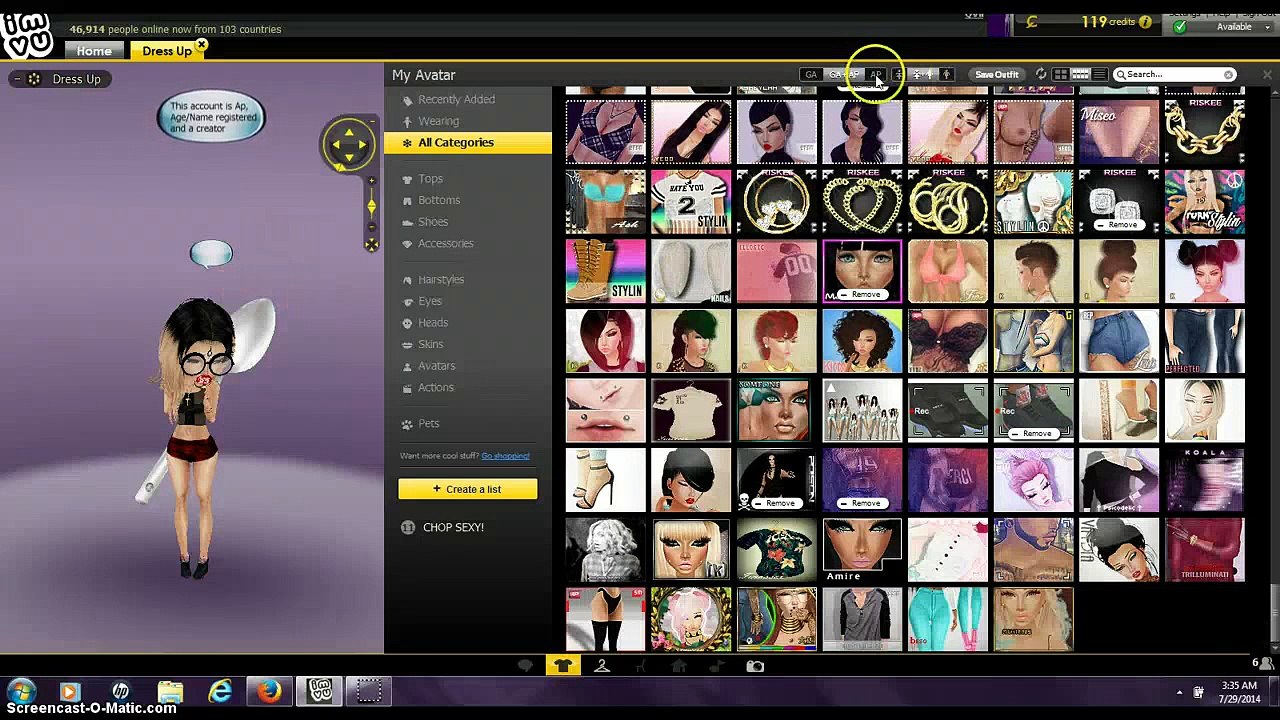The width and height of the screenshot is (1280, 720).
Task: Open the Shoes category
Action: point(433,222)
